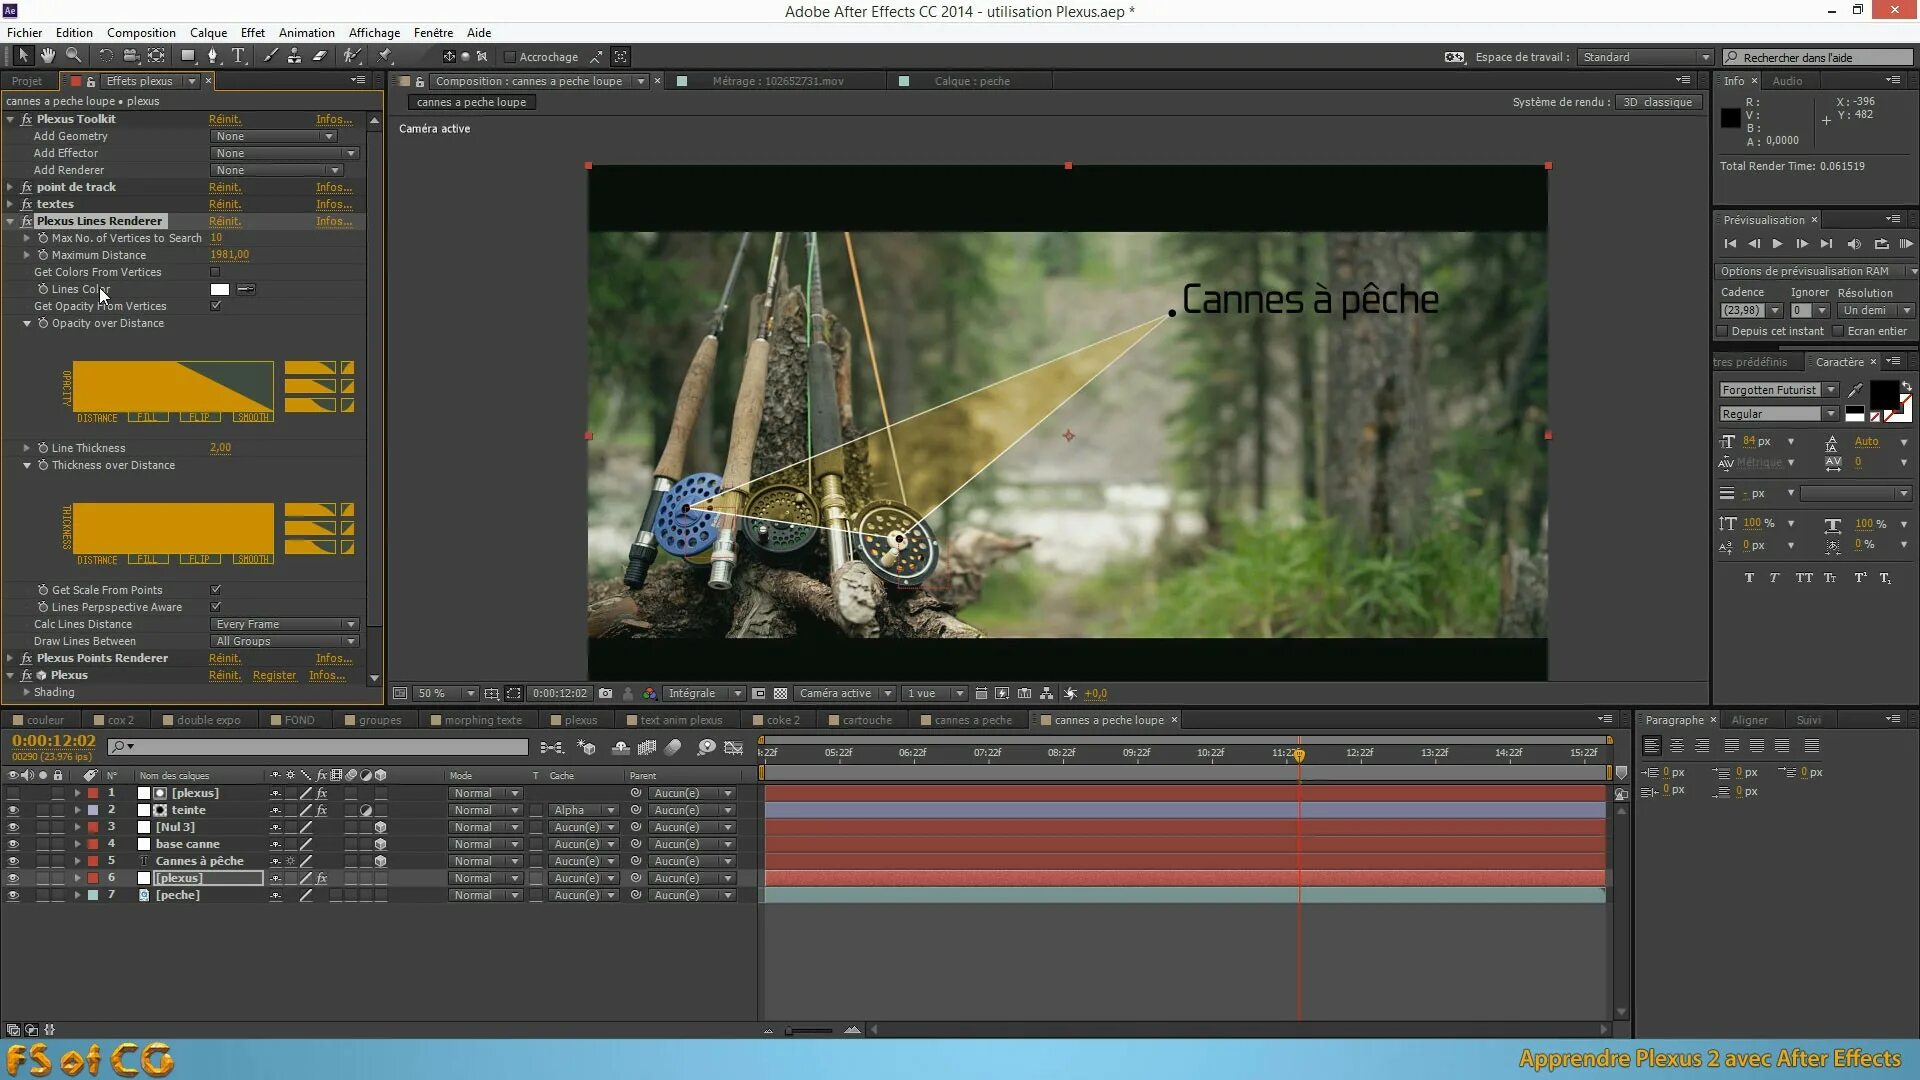Click the black text fill color swatch
The height and width of the screenshot is (1080, 1920).
point(1884,394)
